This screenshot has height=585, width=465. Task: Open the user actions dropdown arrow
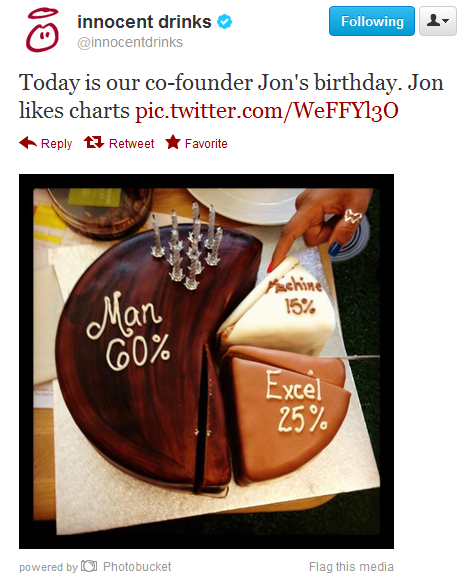tap(446, 21)
